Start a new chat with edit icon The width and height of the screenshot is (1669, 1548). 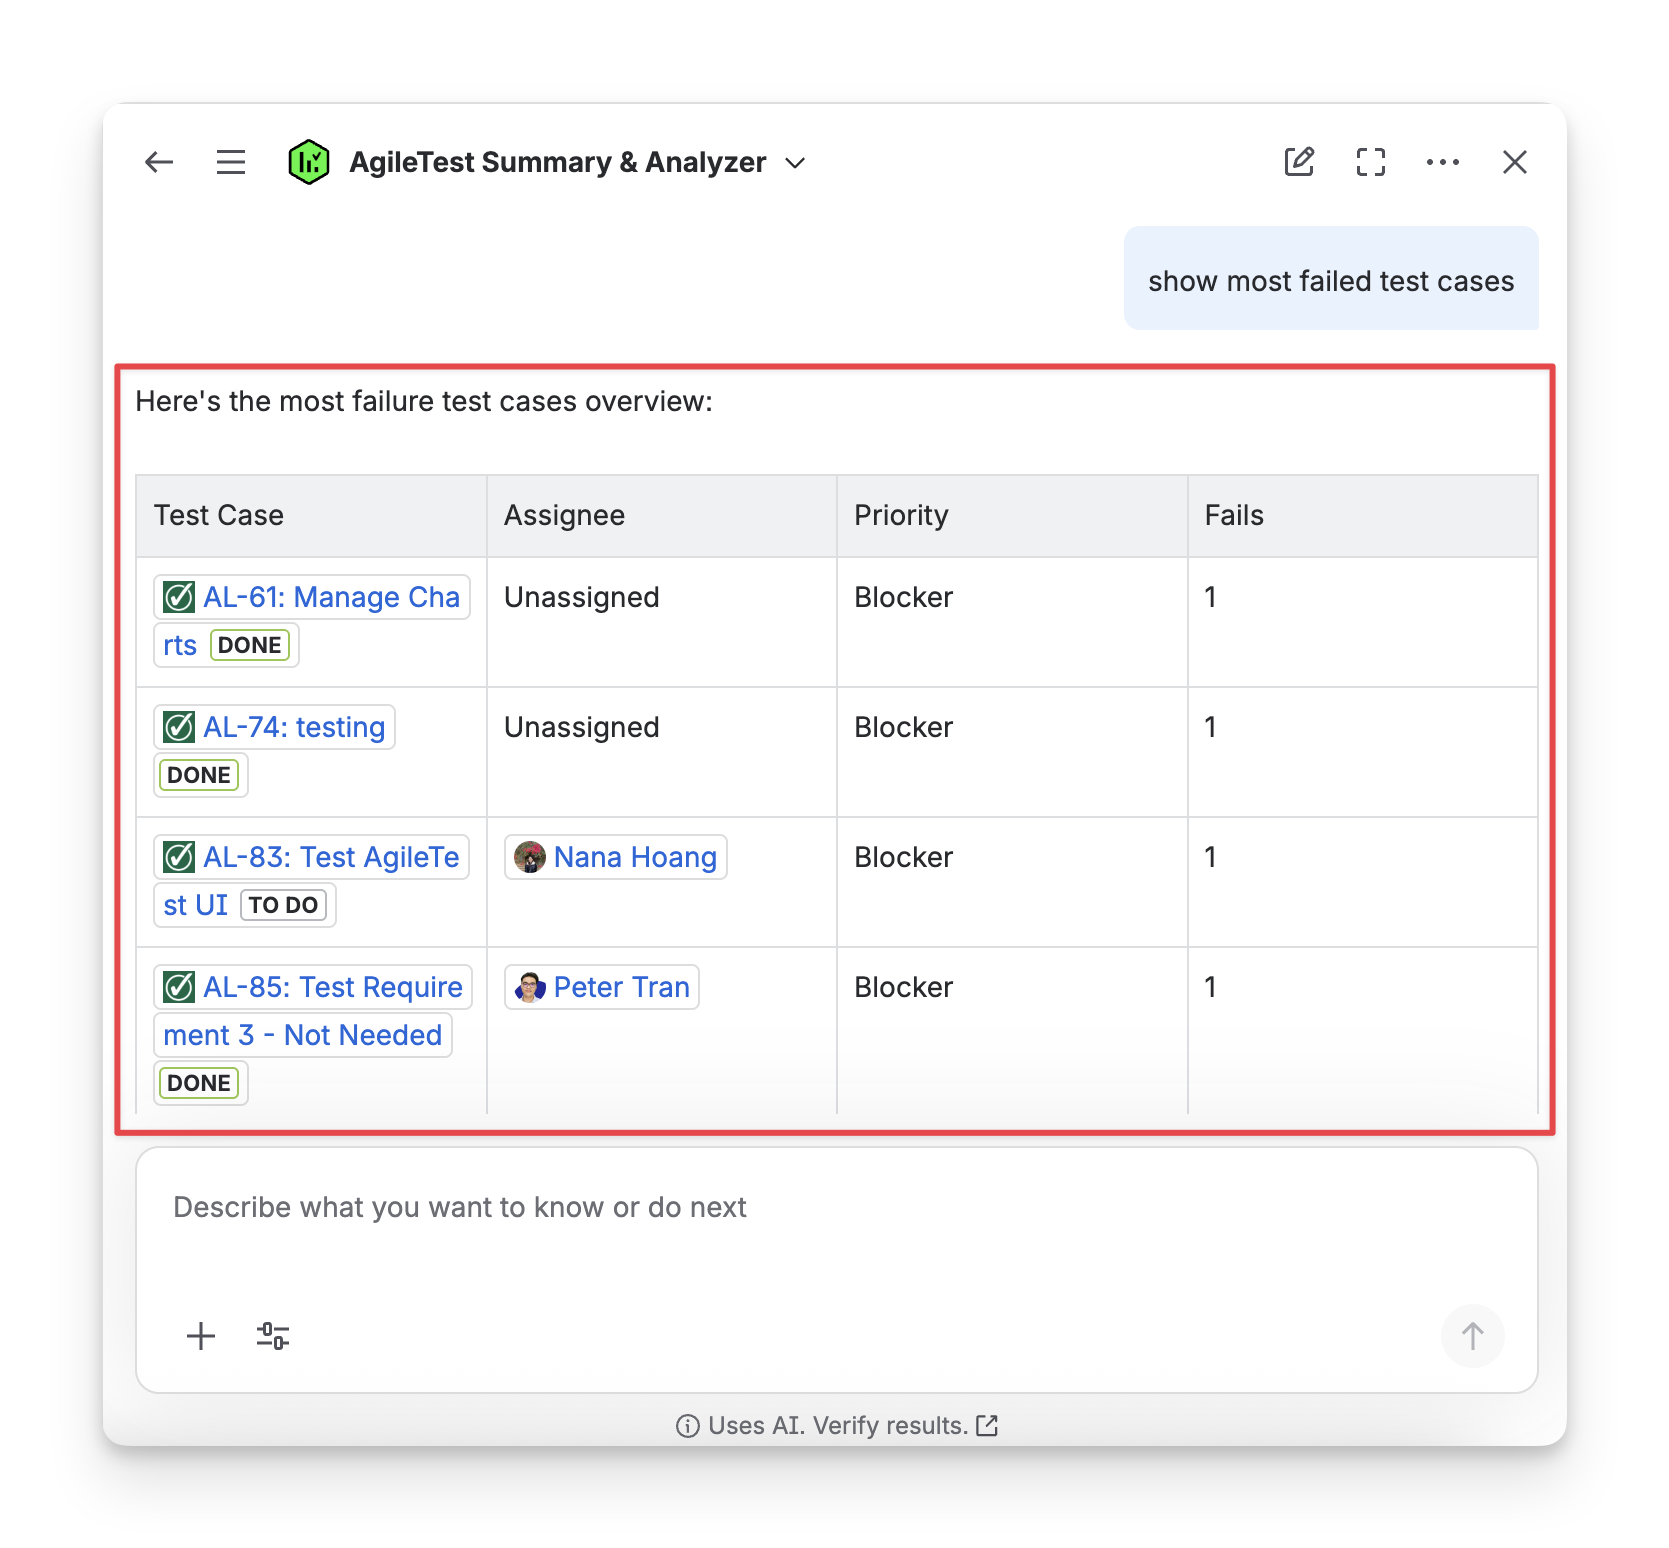click(1298, 162)
